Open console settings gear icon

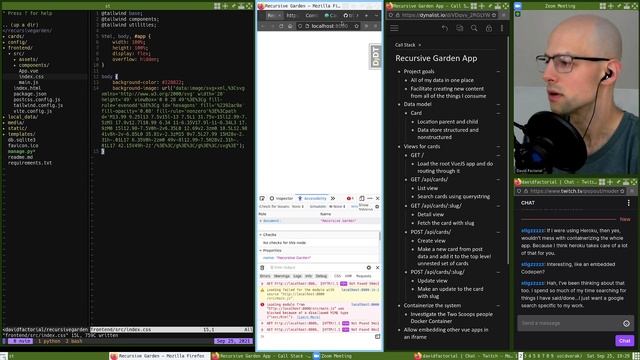tap(369, 268)
